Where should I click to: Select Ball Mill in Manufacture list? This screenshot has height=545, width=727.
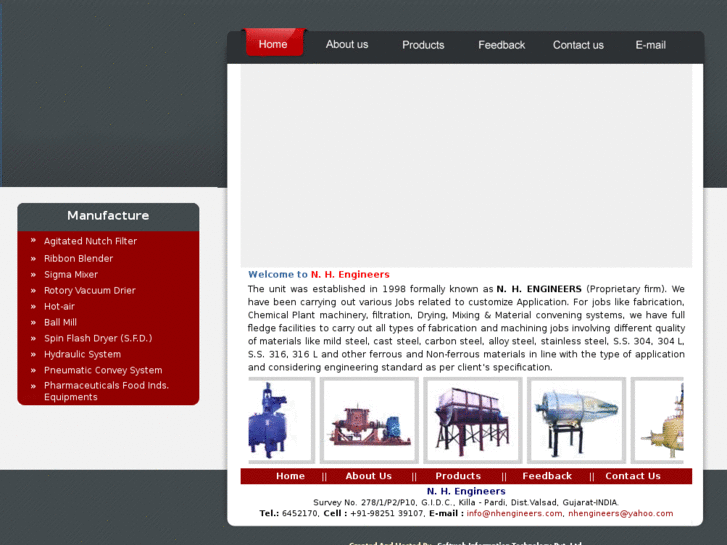[60, 322]
